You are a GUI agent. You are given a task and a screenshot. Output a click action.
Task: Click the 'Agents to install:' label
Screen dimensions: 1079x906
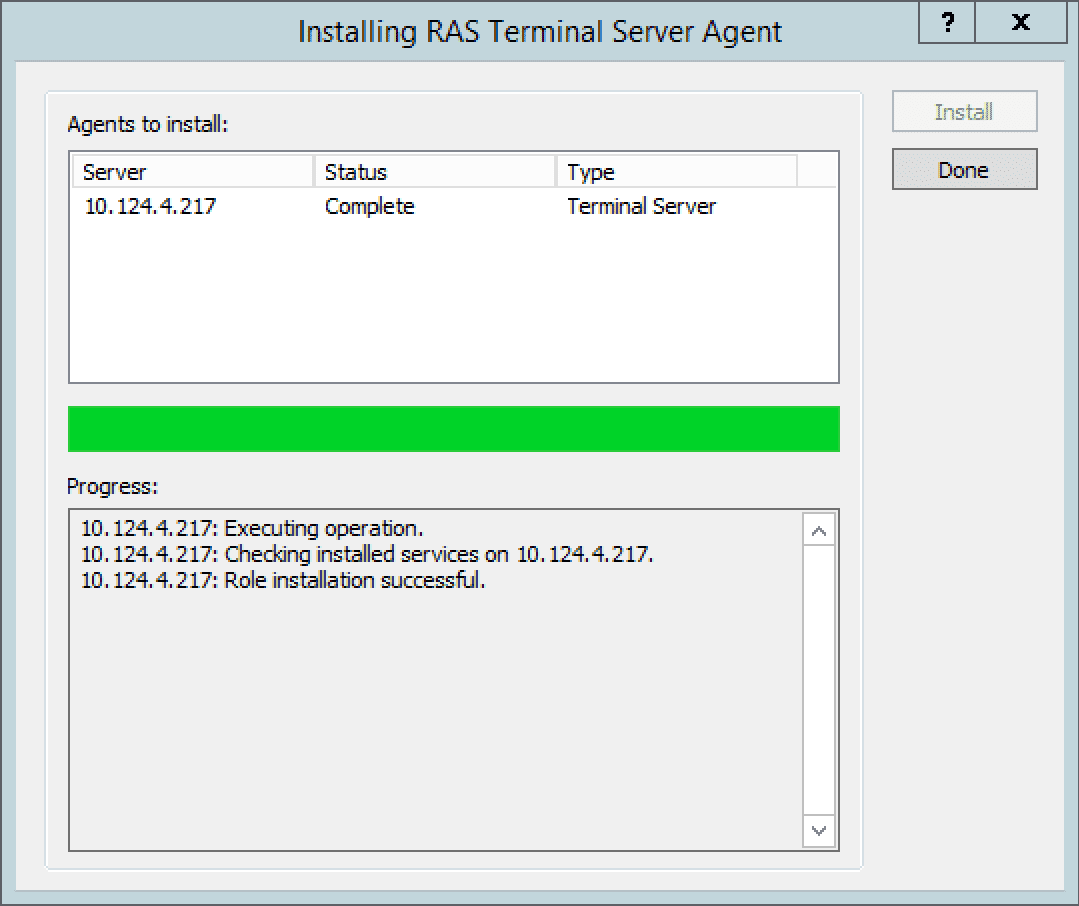(148, 125)
